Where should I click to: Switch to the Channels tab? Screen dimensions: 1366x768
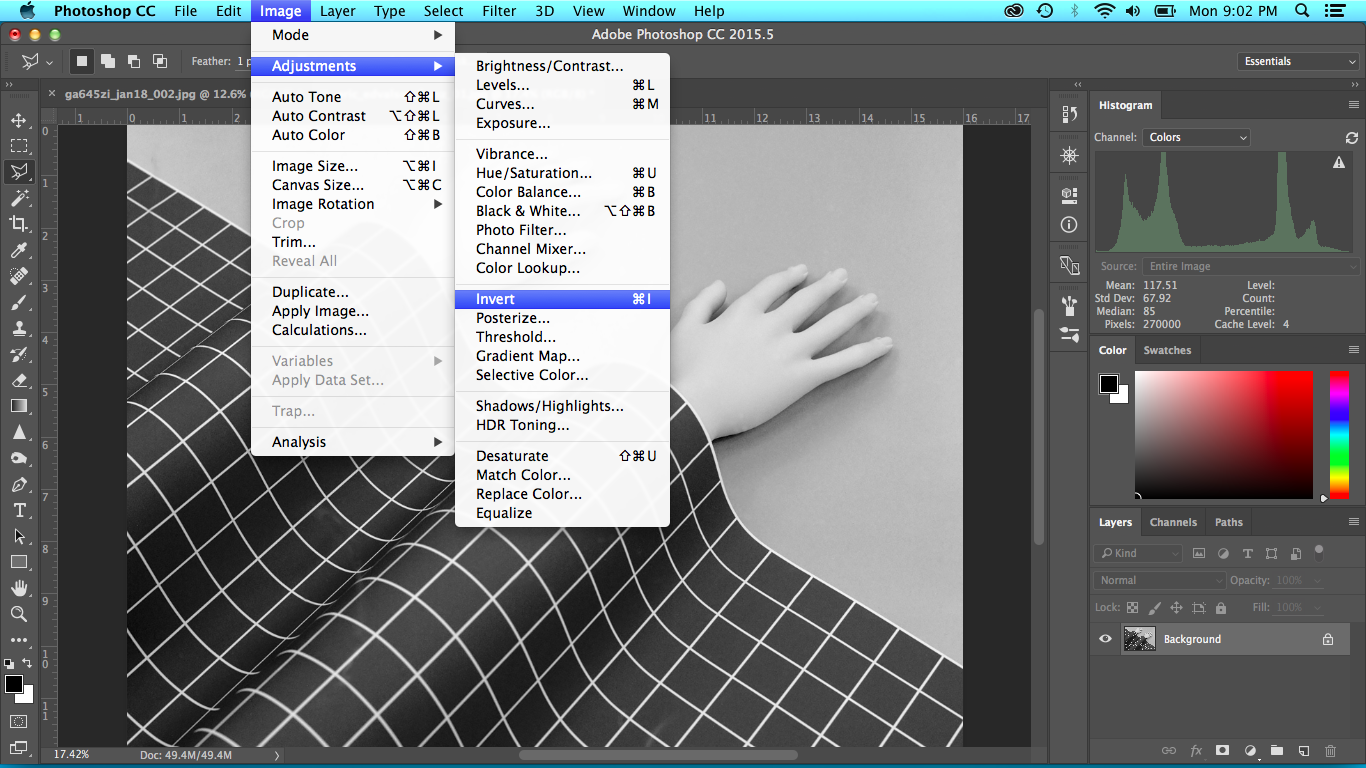coord(1173,522)
